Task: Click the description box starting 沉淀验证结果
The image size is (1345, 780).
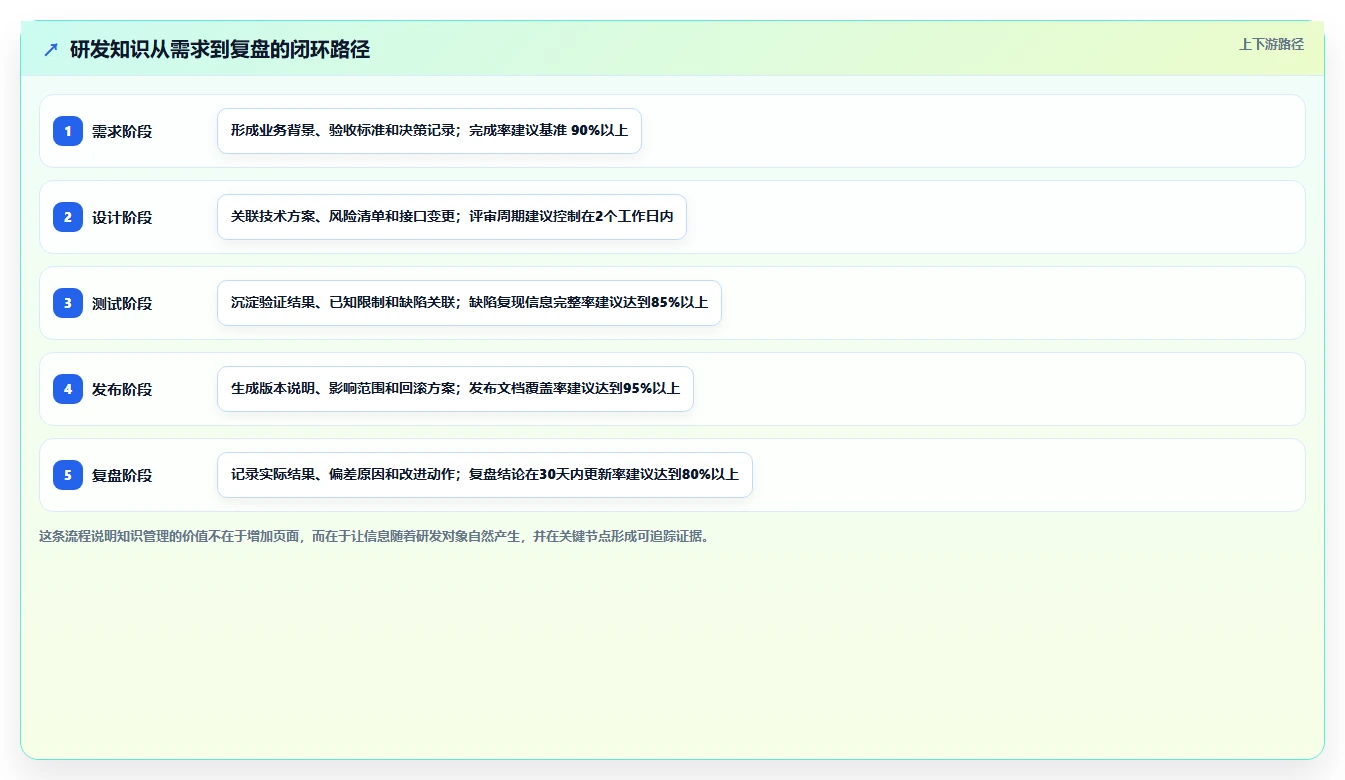Action: point(469,303)
